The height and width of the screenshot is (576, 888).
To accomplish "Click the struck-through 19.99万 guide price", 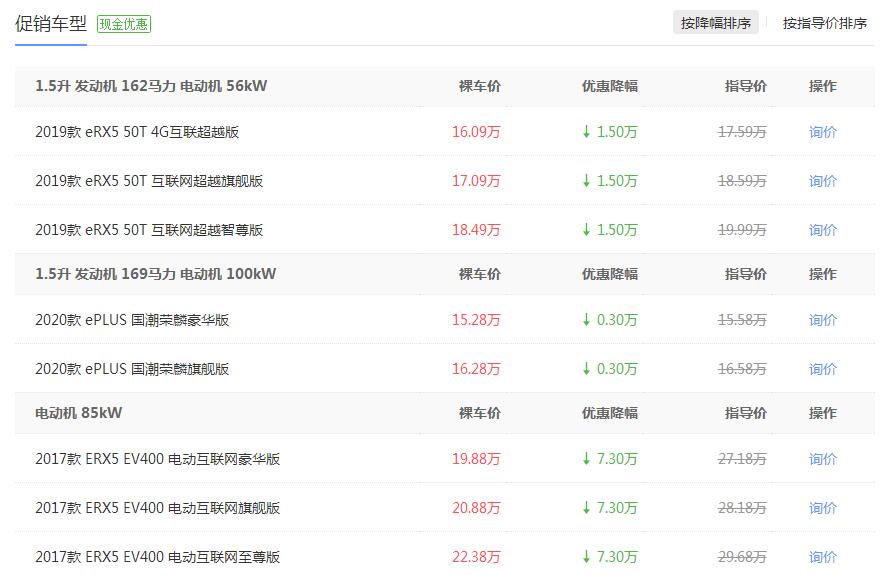I will click(742, 230).
